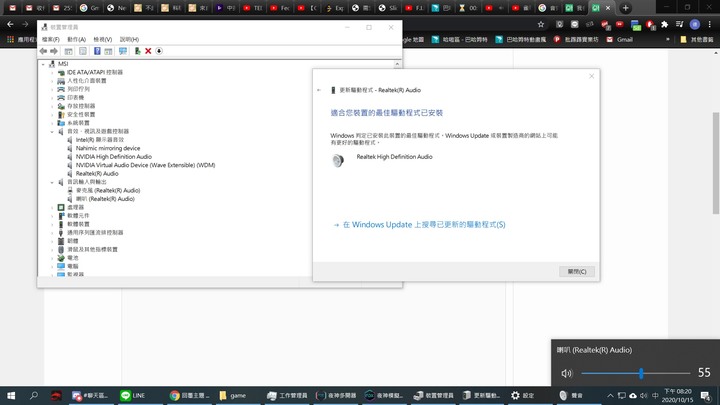Image resolution: width=720 pixels, height=405 pixels.
Task: Switch to 裝置管理員 taskbar button
Action: pyautogui.click(x=433, y=395)
